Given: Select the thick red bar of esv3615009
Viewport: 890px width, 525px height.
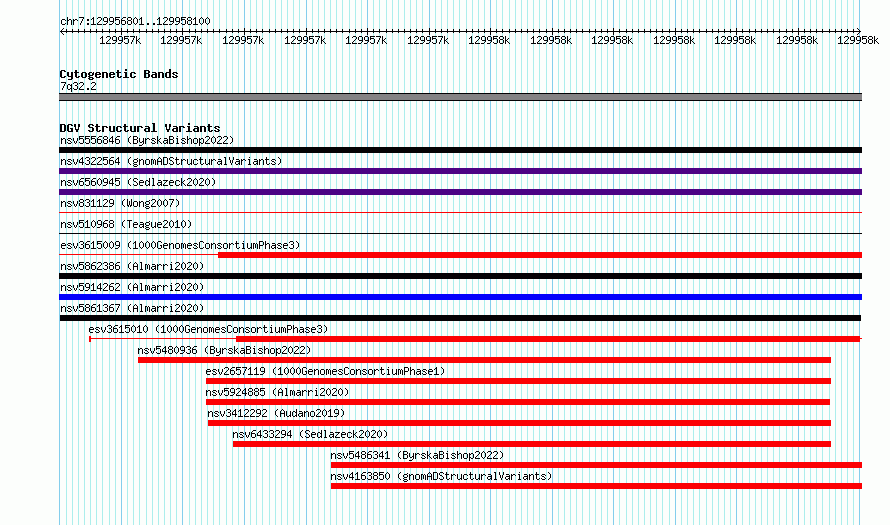Looking at the screenshot, I should tap(540, 255).
